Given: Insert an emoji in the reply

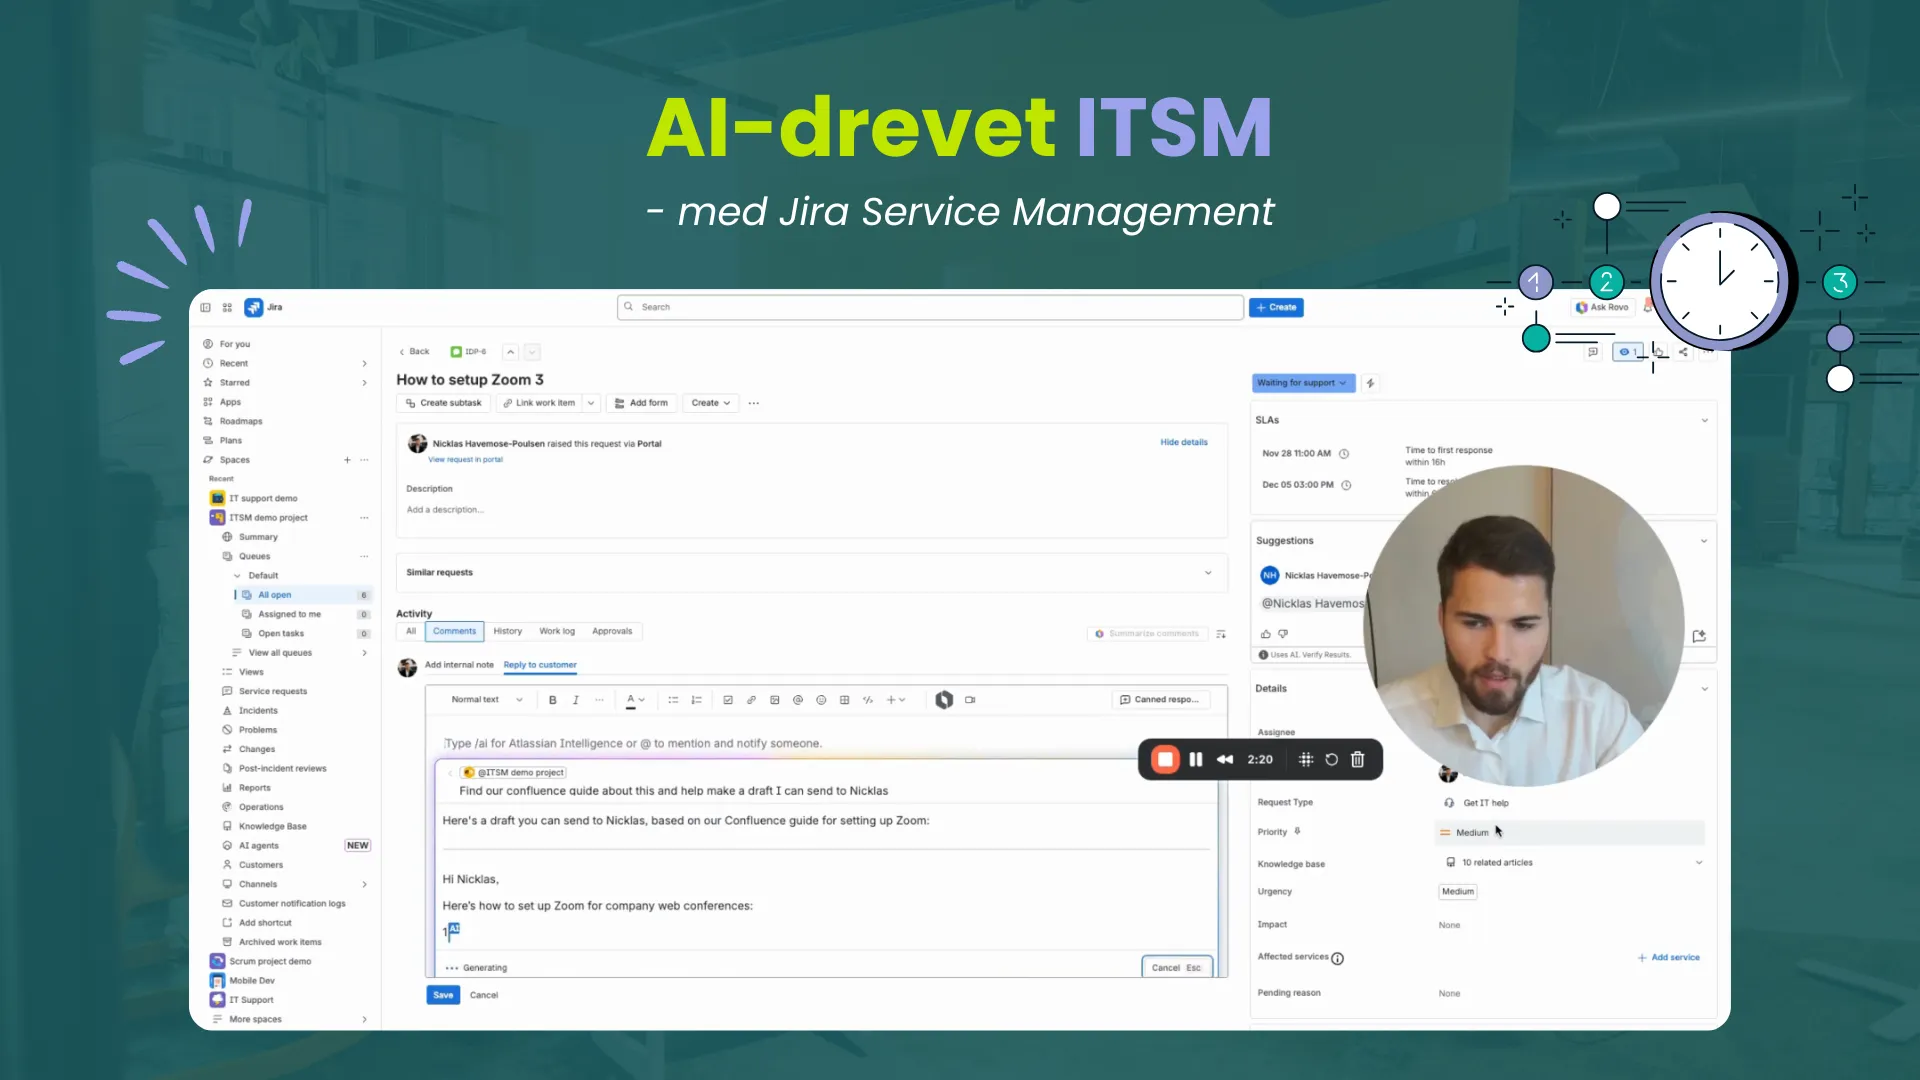Looking at the screenshot, I should tap(821, 700).
